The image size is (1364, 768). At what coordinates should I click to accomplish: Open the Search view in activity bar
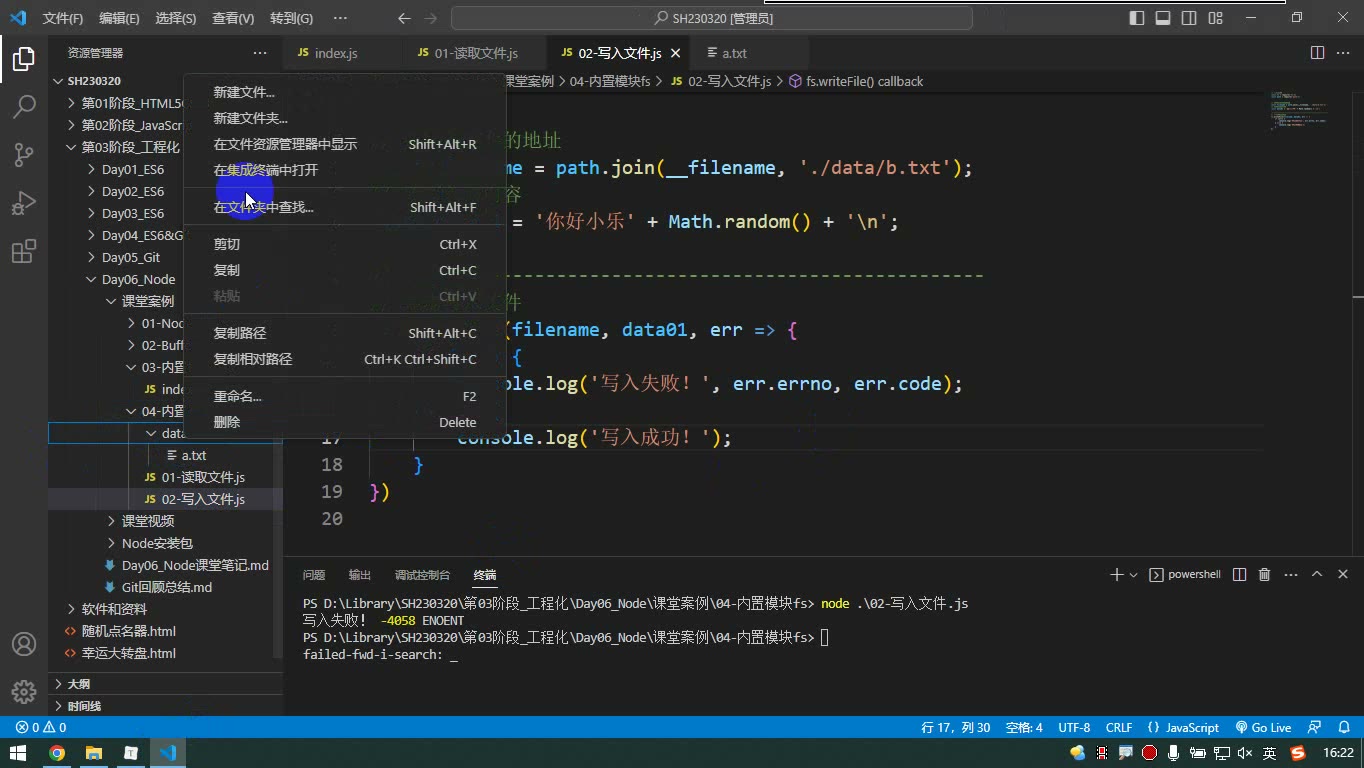coord(24,106)
